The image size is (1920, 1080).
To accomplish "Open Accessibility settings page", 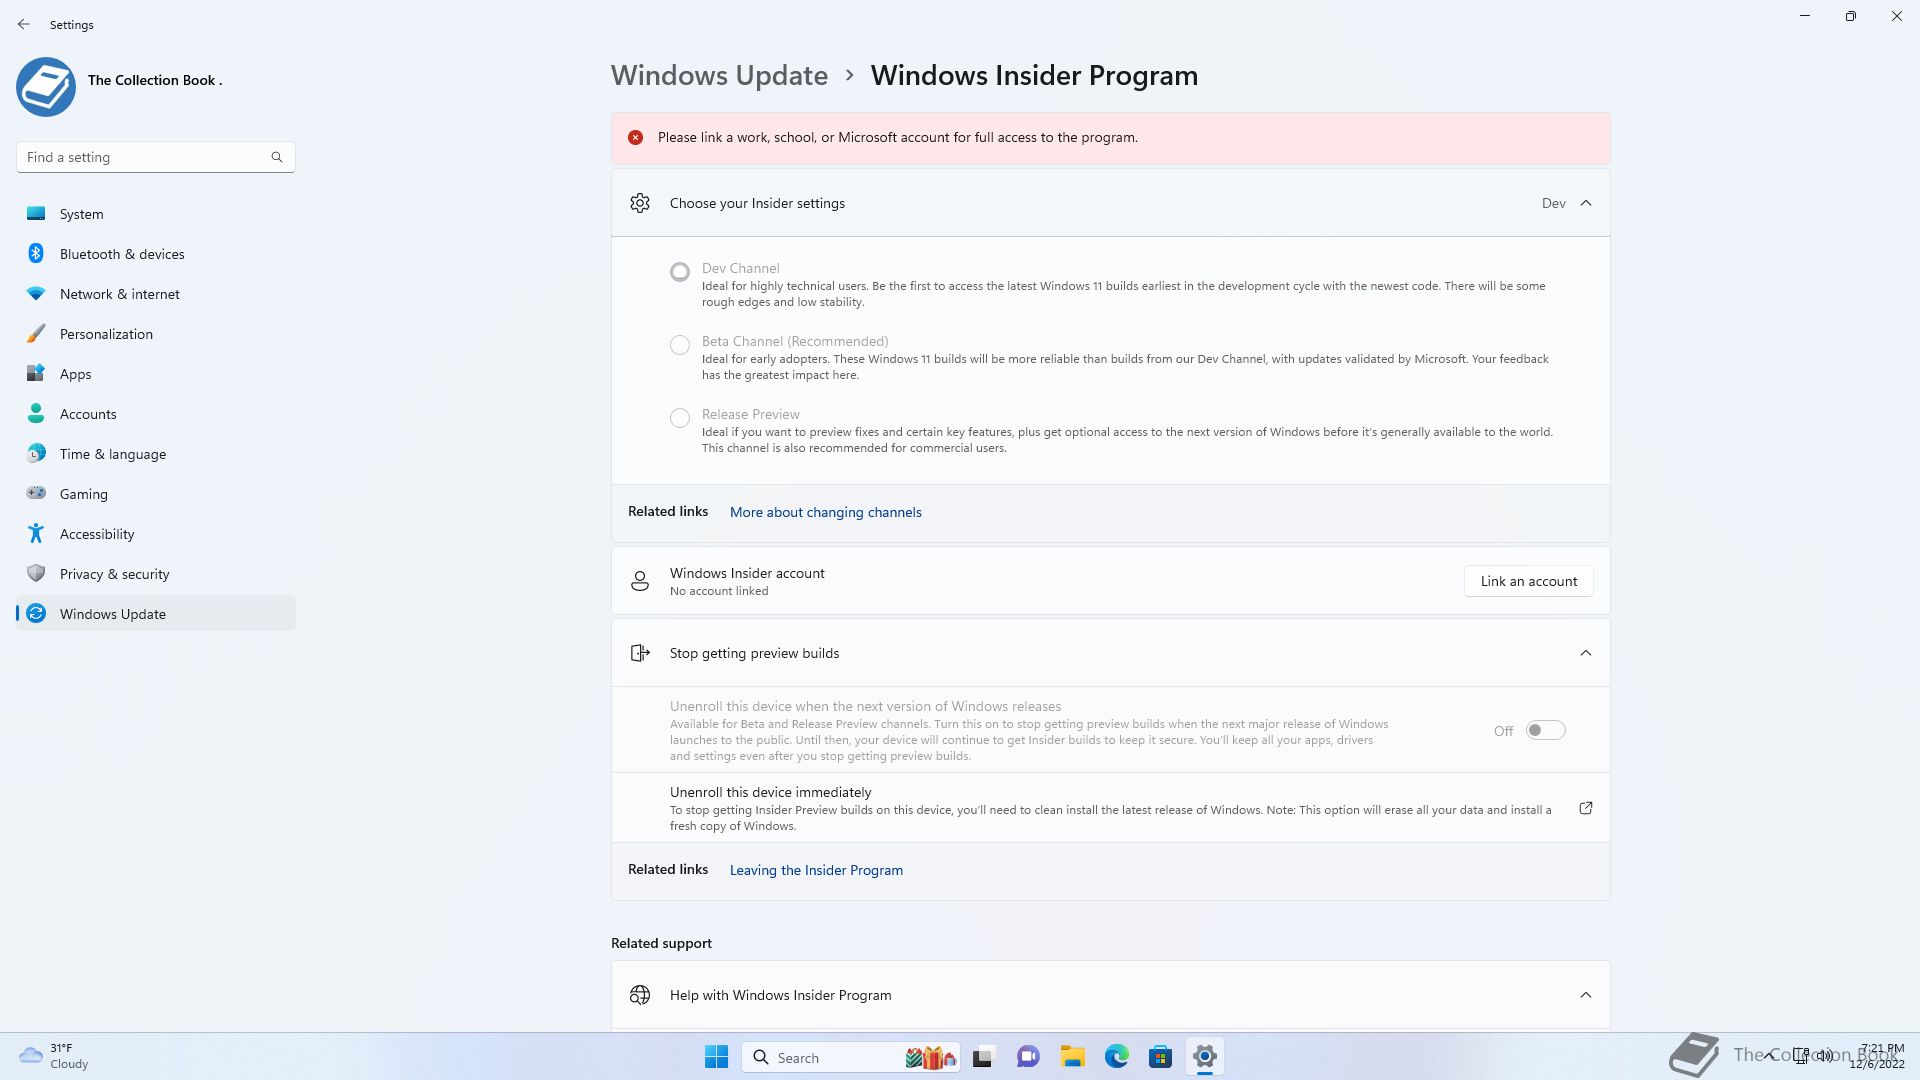I will (x=156, y=534).
